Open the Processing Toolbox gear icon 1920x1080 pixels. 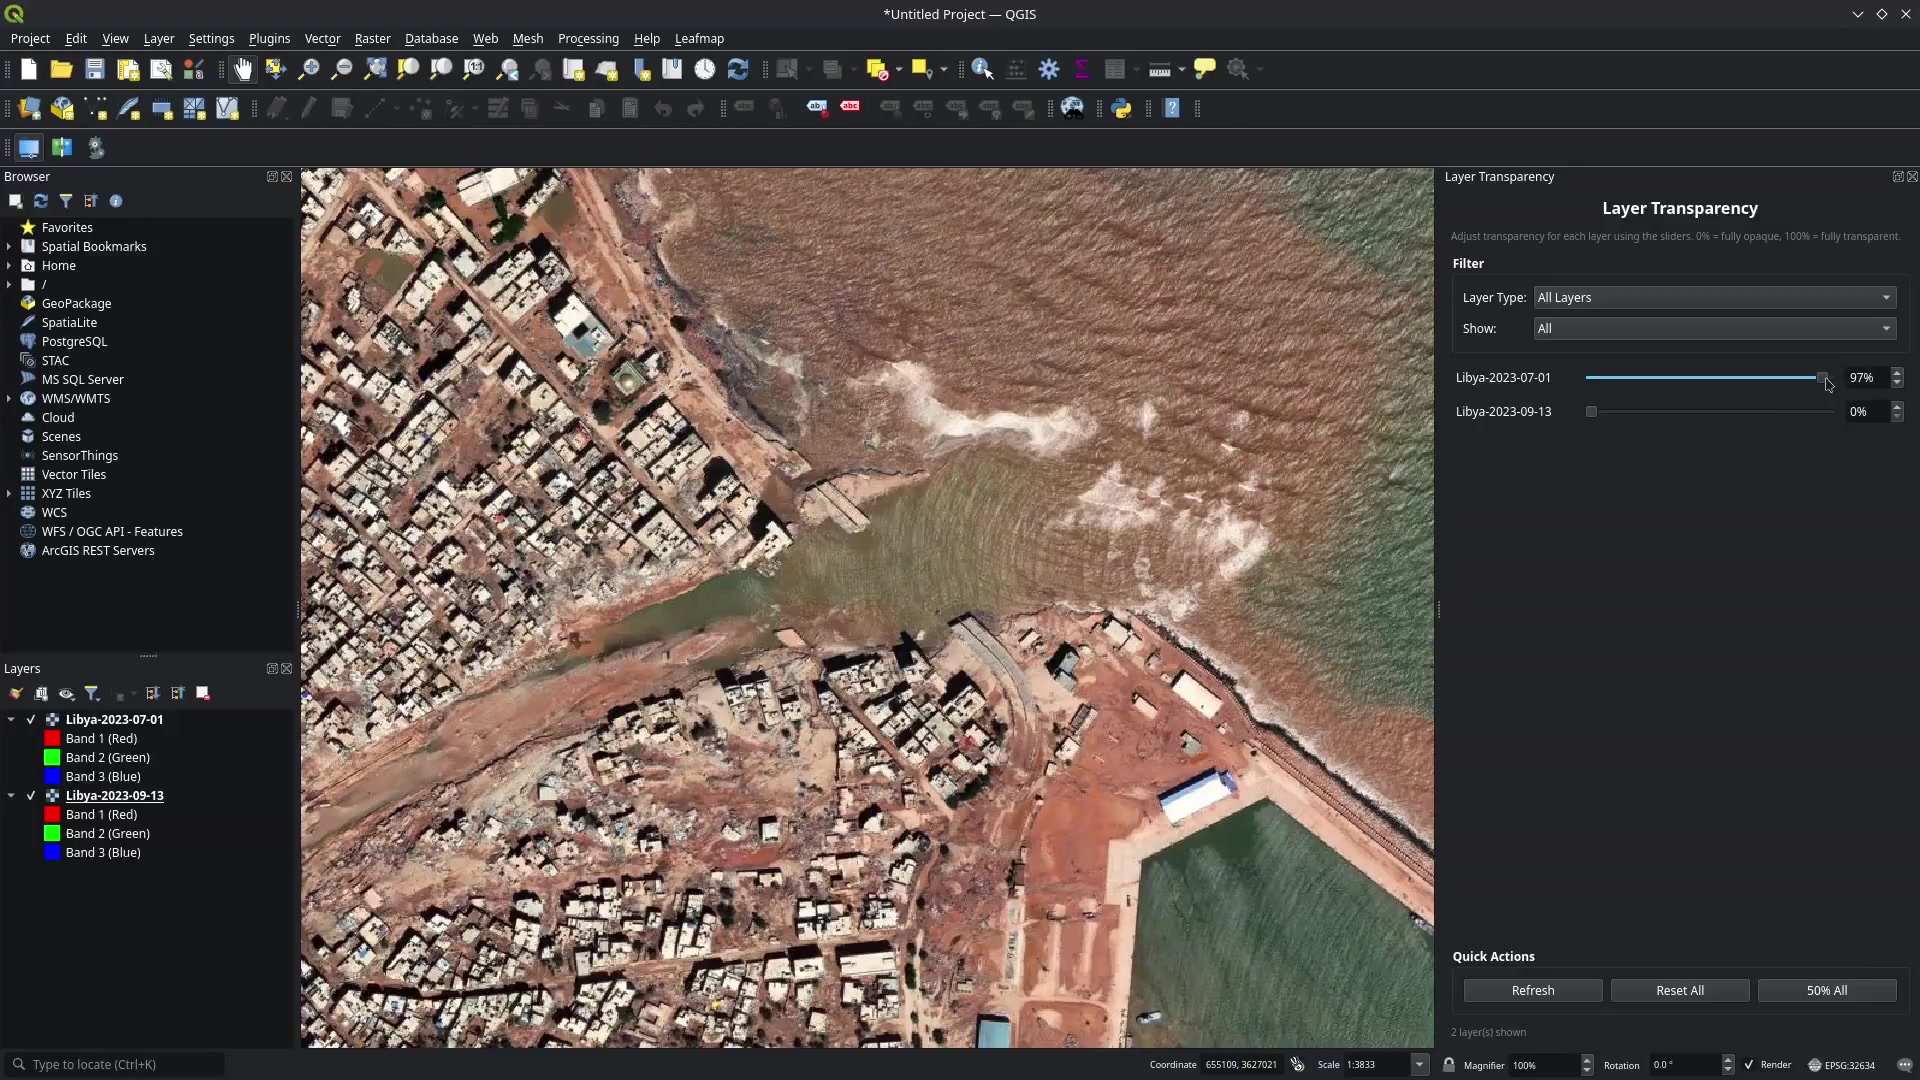tap(1049, 69)
